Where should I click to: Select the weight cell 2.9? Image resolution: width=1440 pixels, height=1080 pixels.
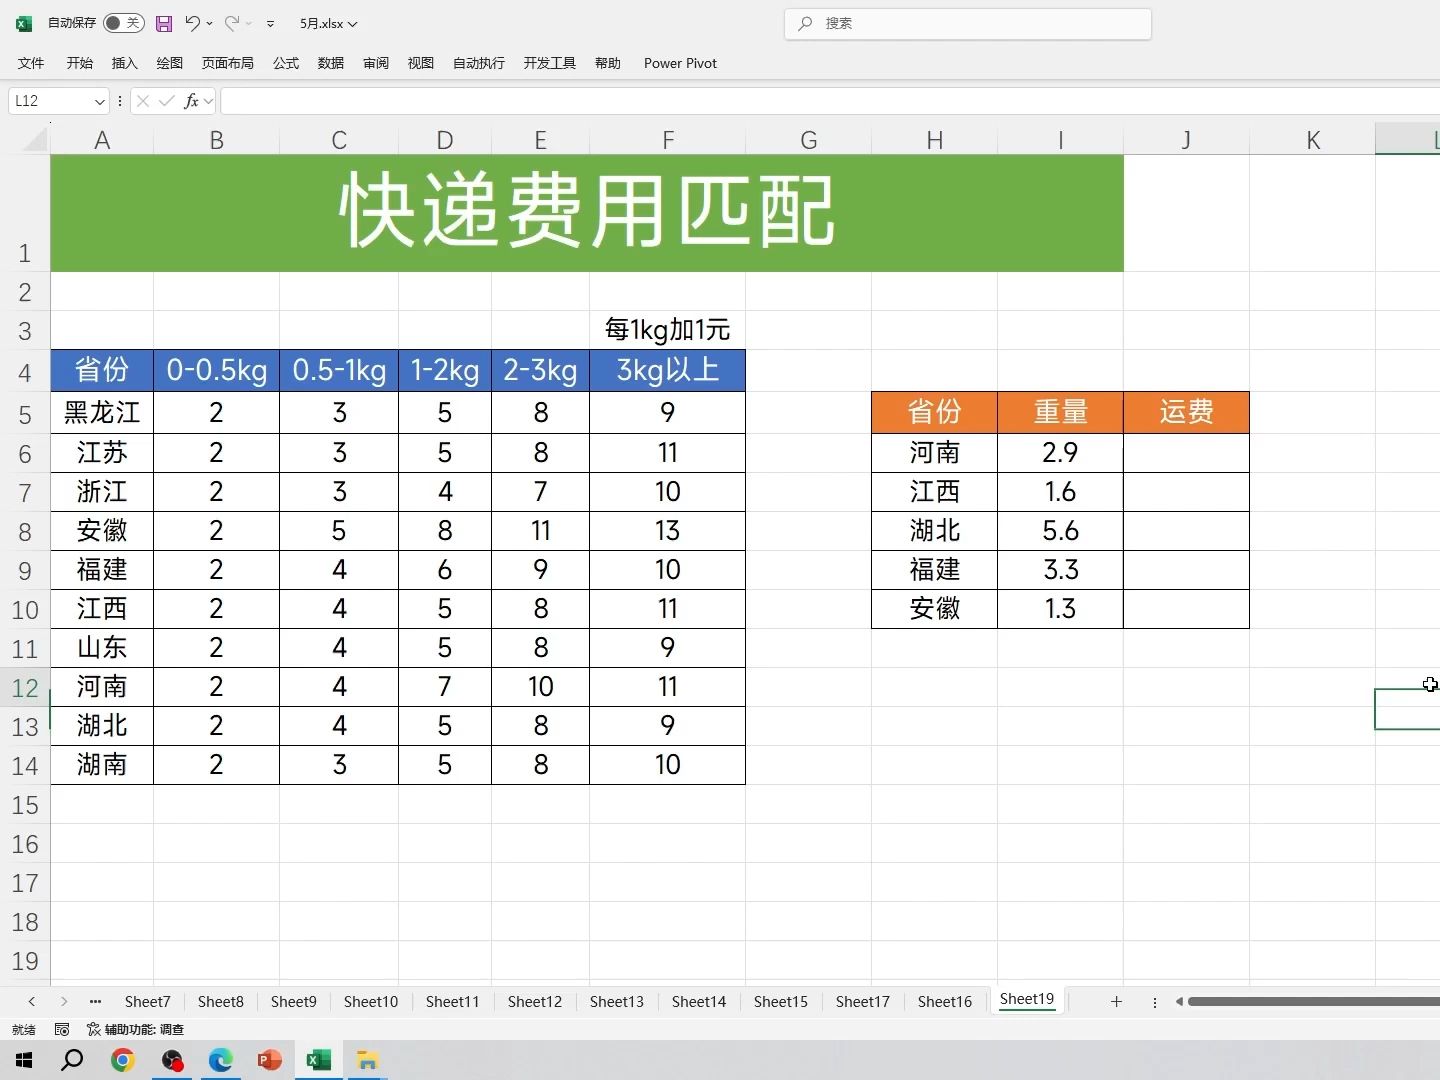pos(1060,453)
